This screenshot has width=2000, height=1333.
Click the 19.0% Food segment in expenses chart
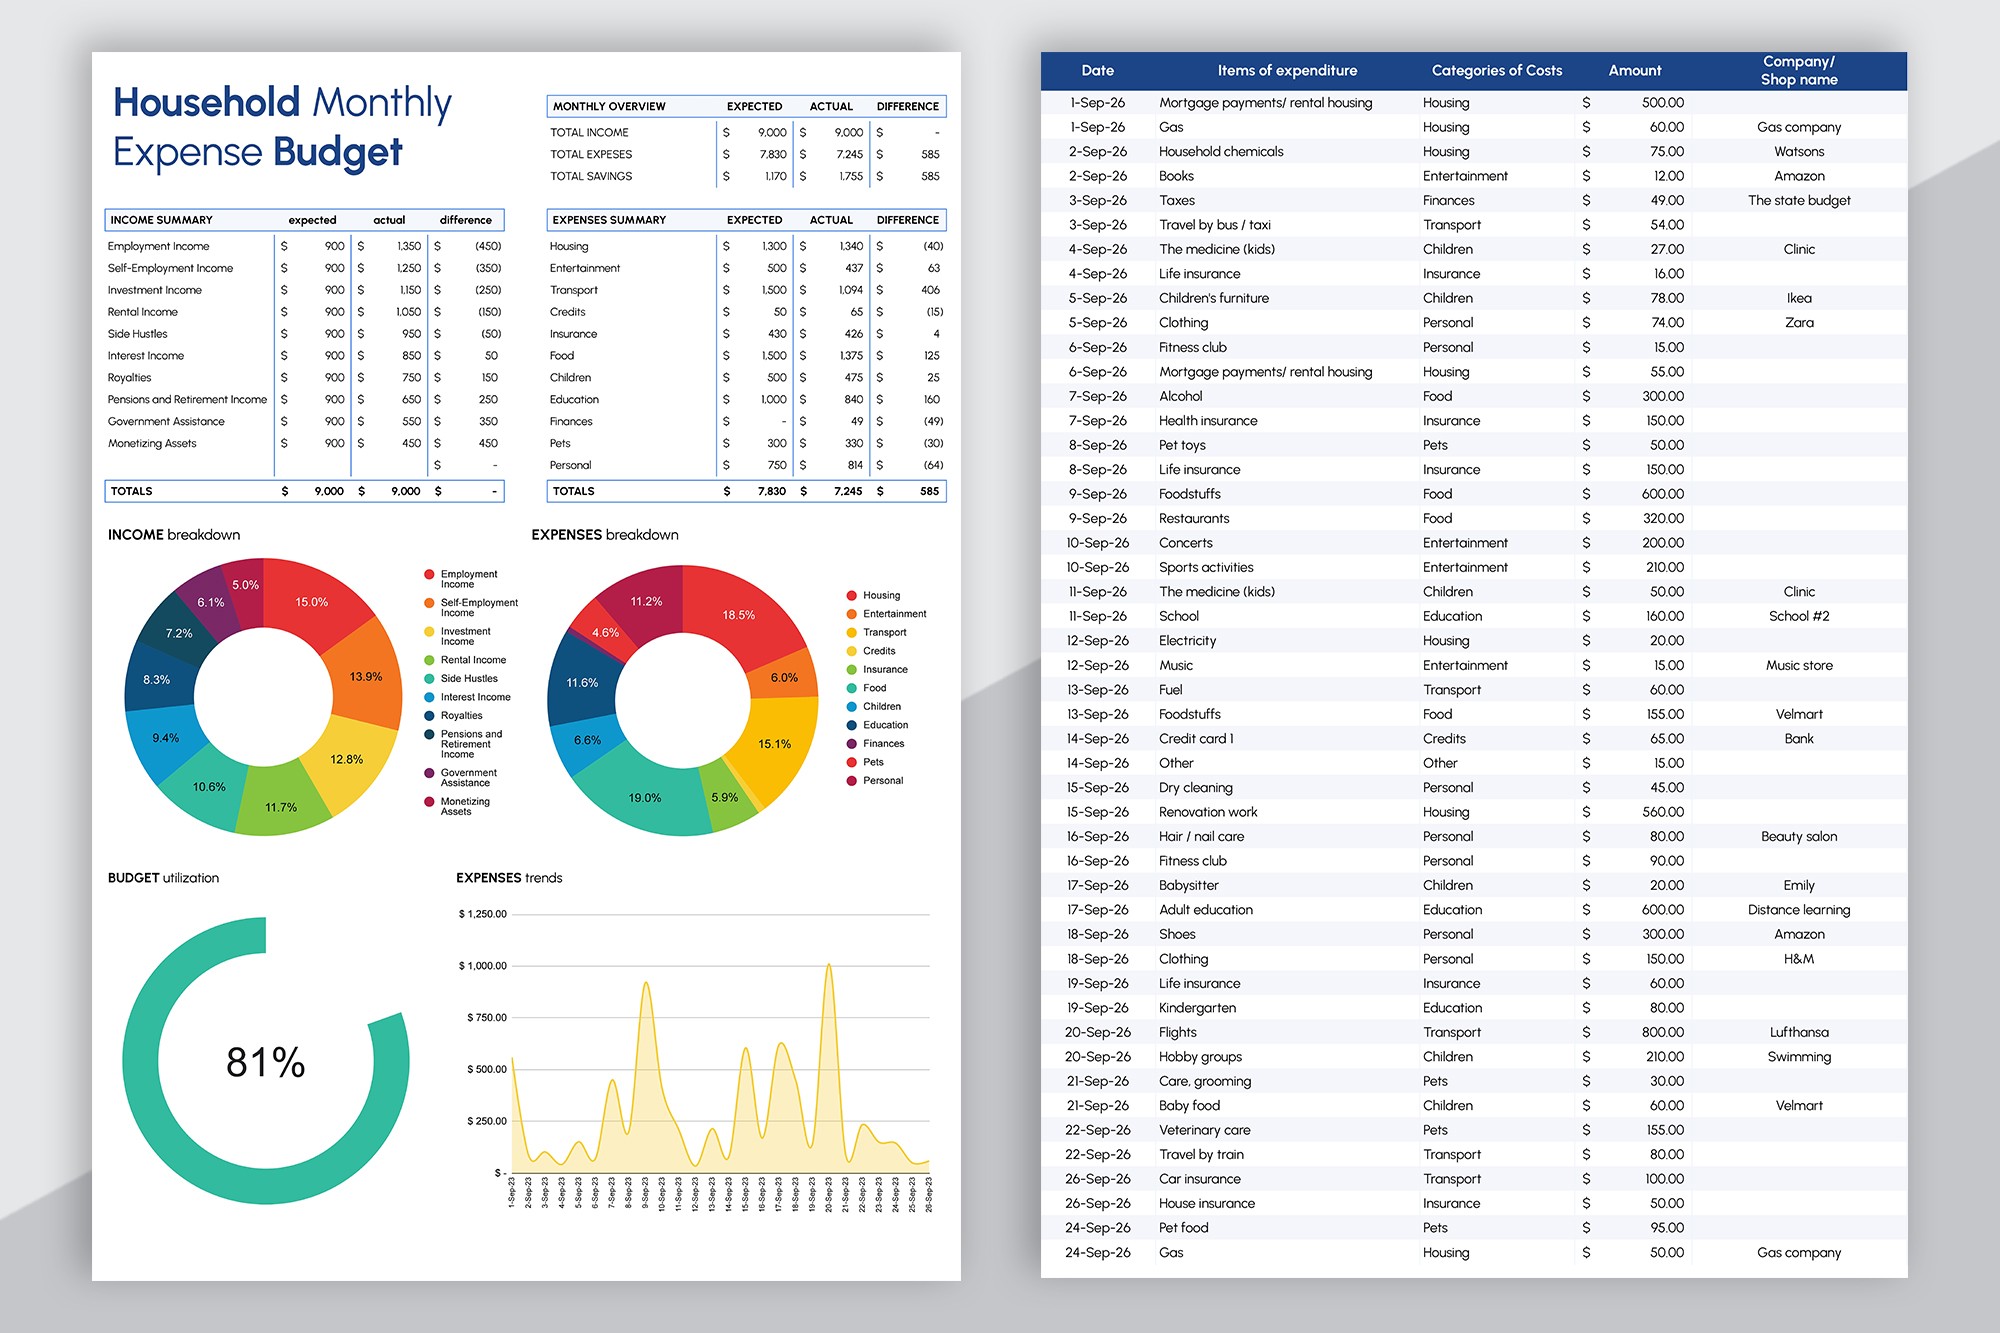645,798
